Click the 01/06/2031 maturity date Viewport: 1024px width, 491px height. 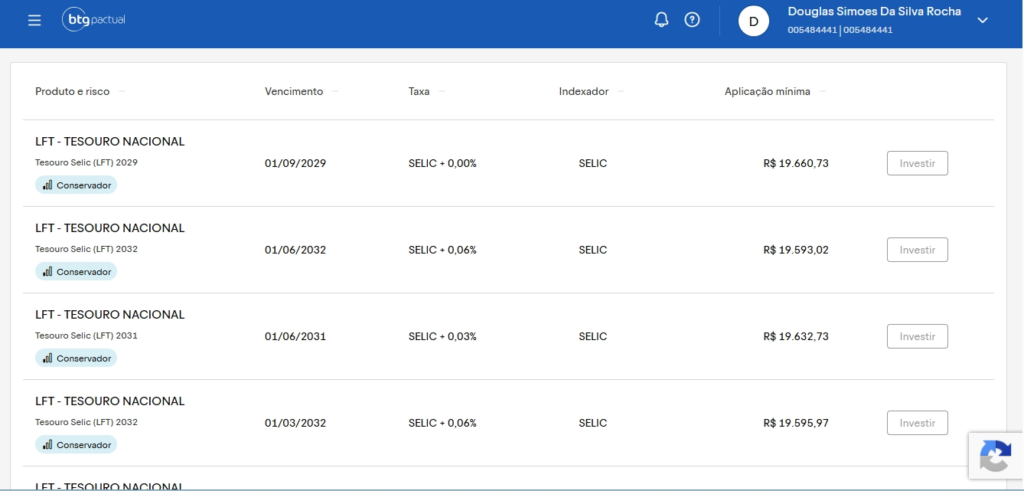[295, 336]
